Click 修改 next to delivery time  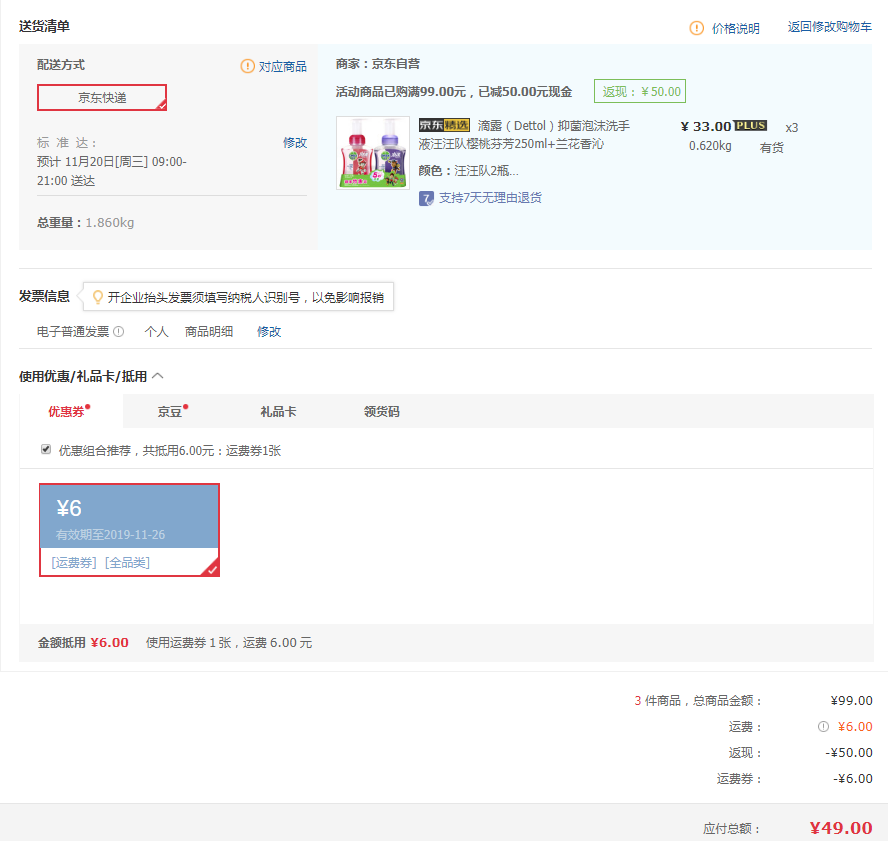pos(295,143)
